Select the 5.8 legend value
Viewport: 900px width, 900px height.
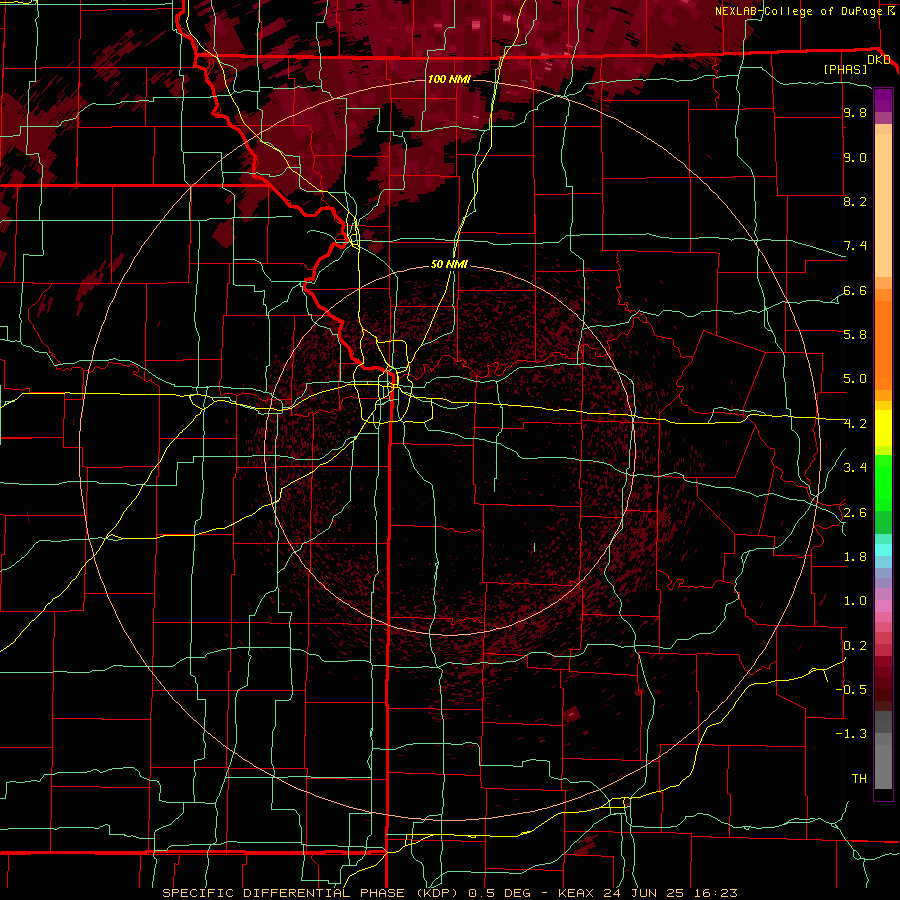[x=855, y=335]
